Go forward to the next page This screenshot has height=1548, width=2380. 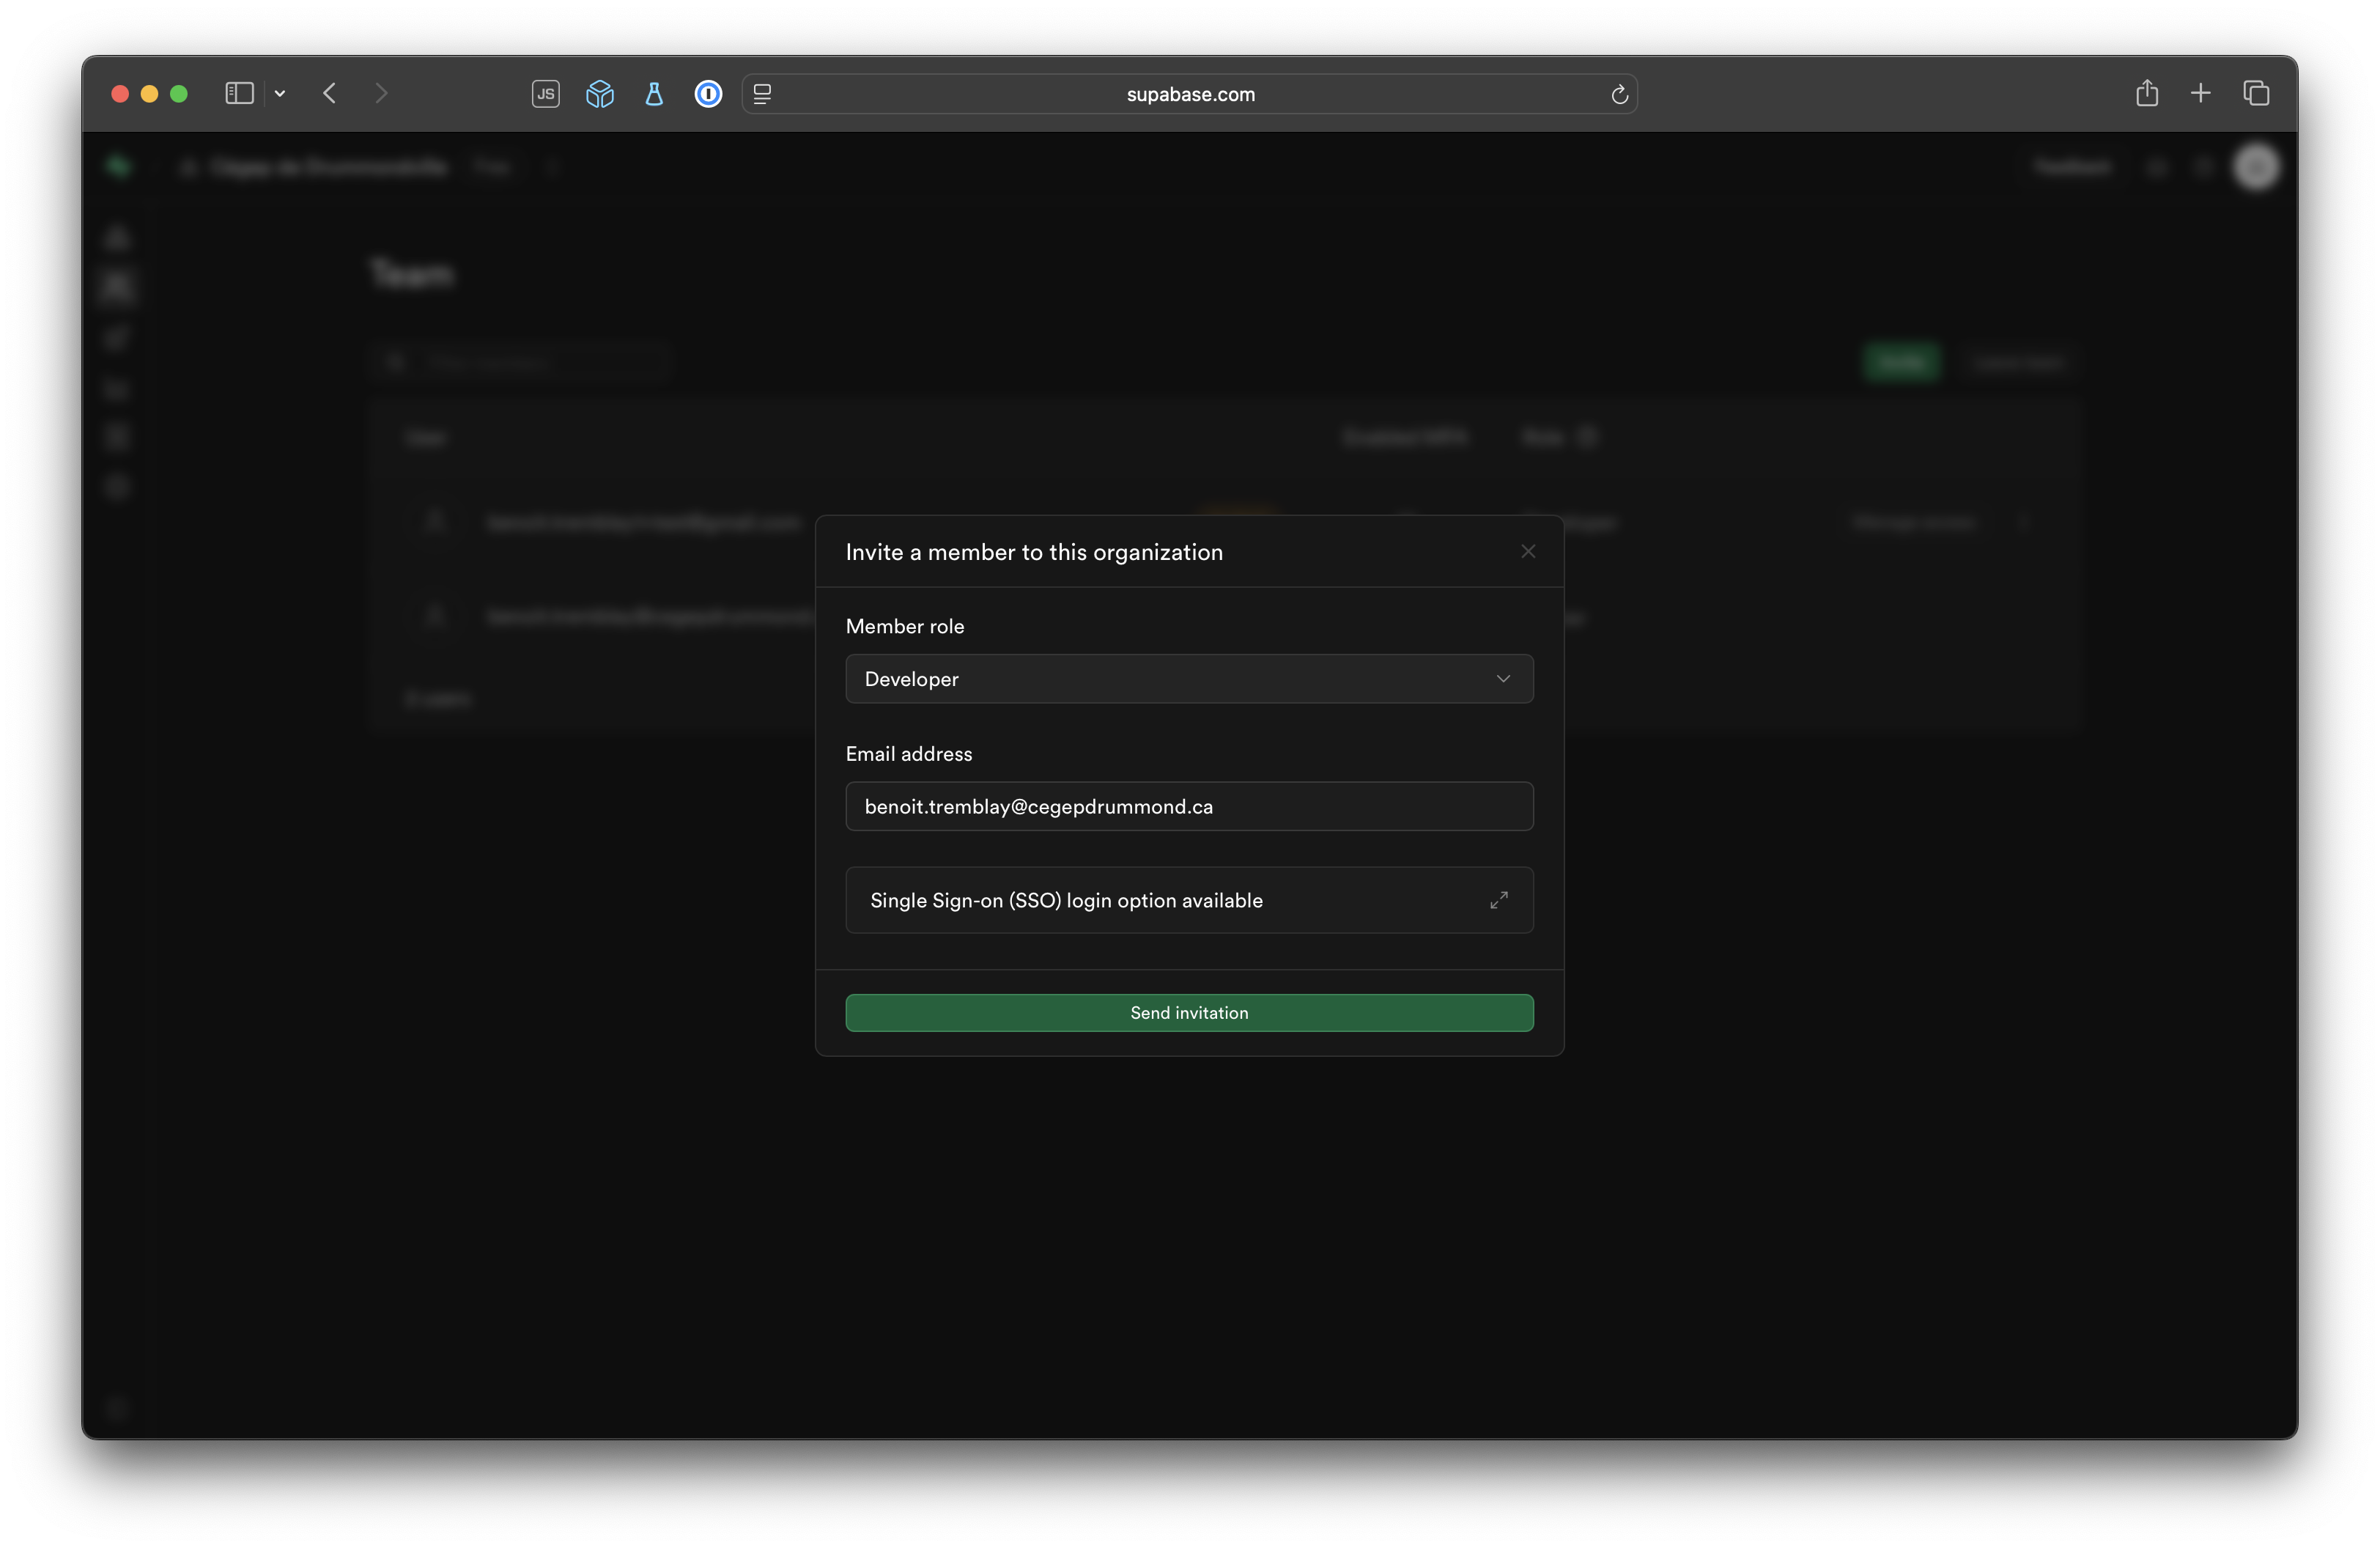381,93
